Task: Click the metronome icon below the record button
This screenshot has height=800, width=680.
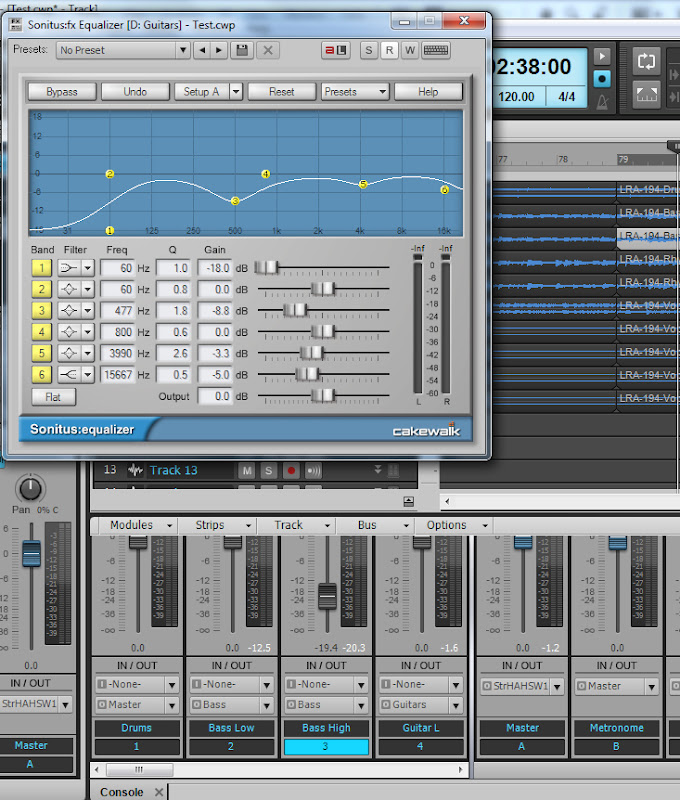Action: coord(602,99)
